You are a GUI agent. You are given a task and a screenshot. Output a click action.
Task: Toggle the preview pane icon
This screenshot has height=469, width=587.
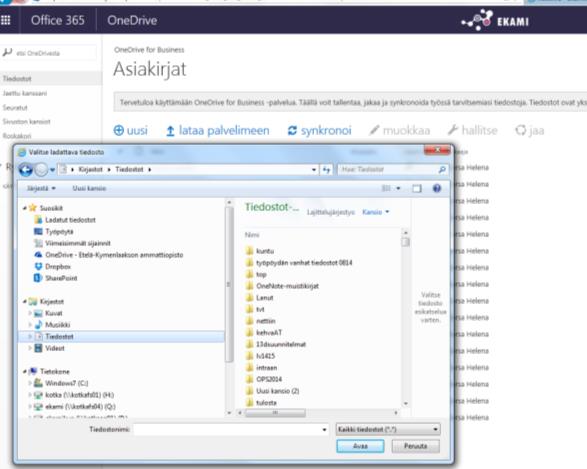(417, 189)
